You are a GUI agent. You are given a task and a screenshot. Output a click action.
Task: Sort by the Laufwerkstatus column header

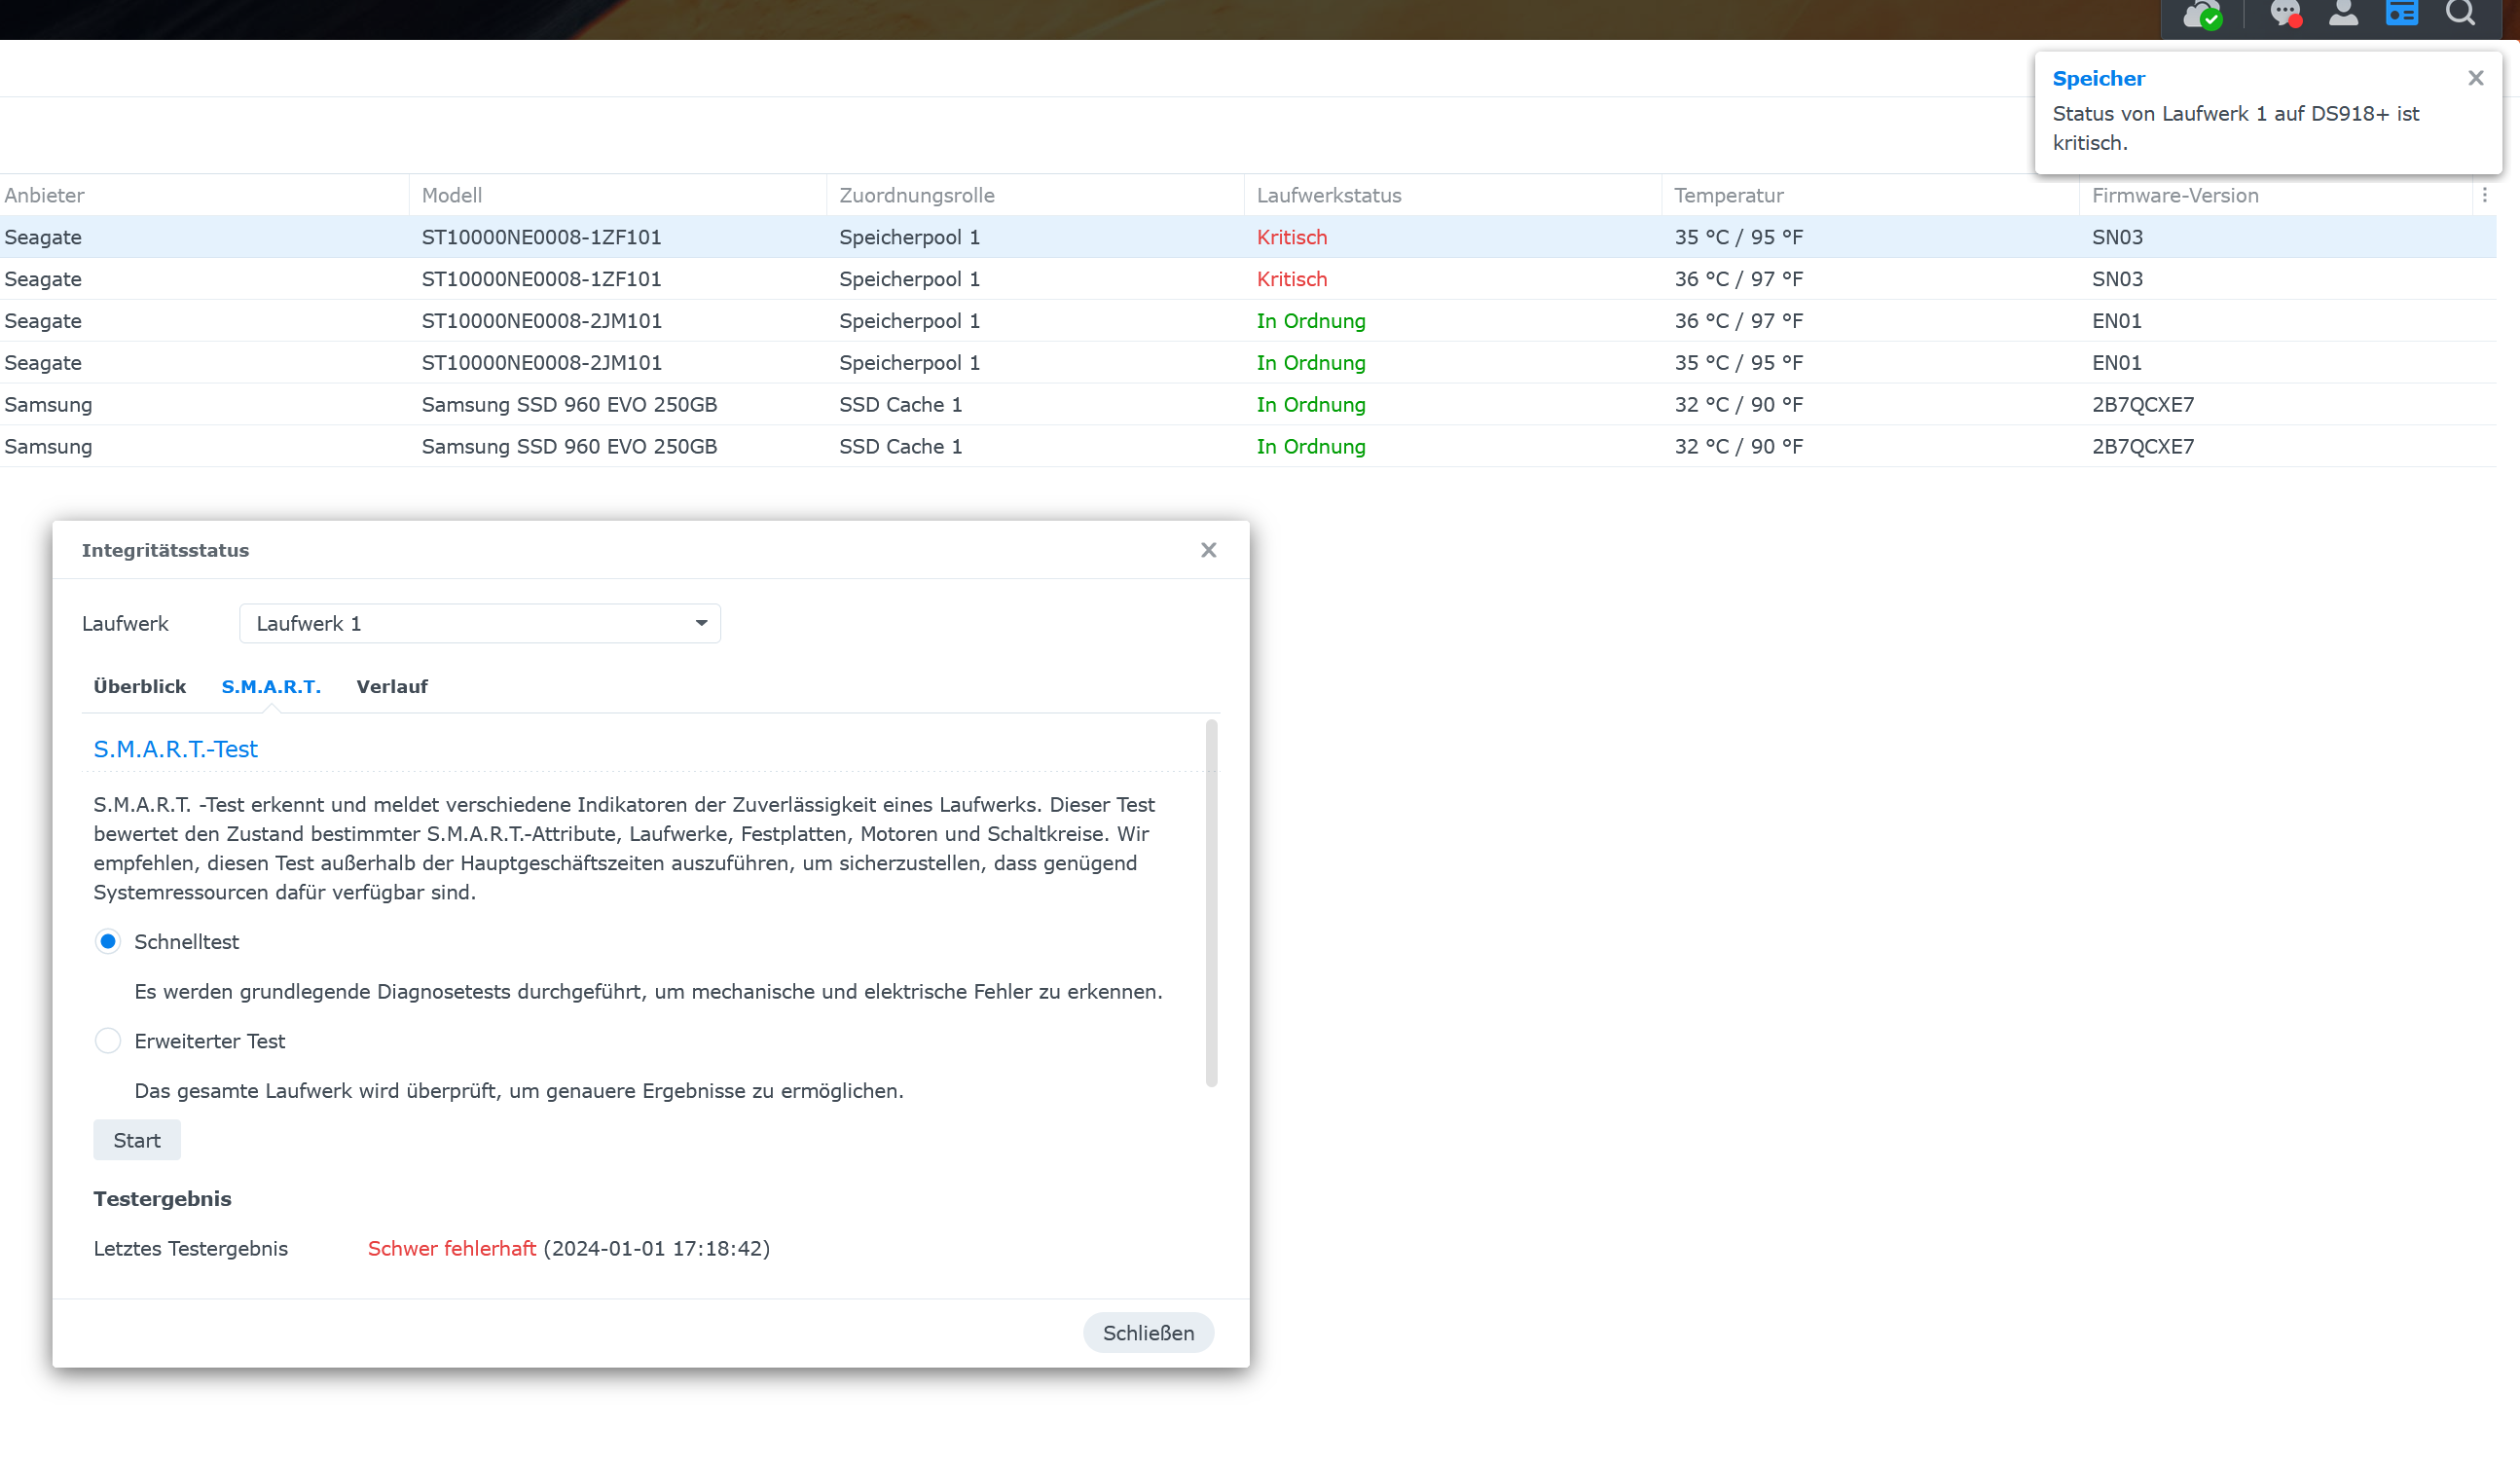[x=1328, y=196]
